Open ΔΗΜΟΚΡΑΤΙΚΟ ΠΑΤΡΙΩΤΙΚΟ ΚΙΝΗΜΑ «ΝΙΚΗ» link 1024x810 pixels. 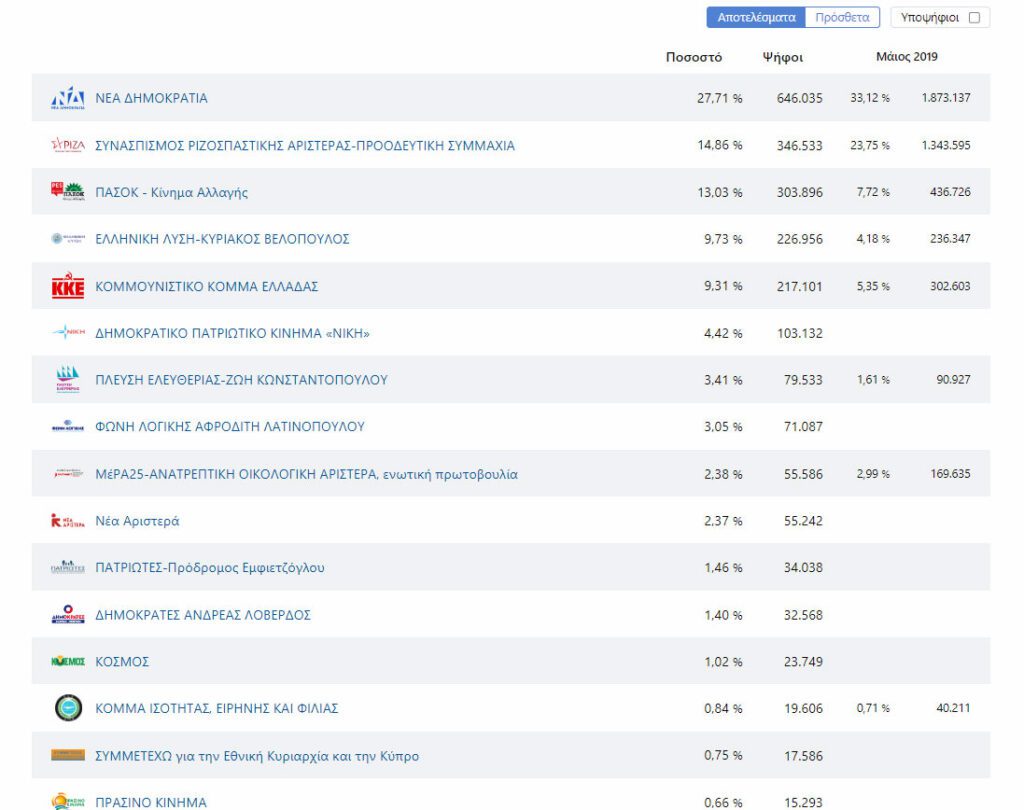232,333
